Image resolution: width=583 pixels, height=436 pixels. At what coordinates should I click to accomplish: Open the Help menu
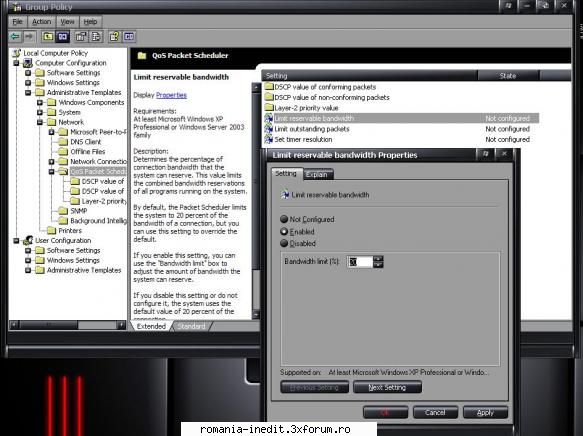point(90,22)
